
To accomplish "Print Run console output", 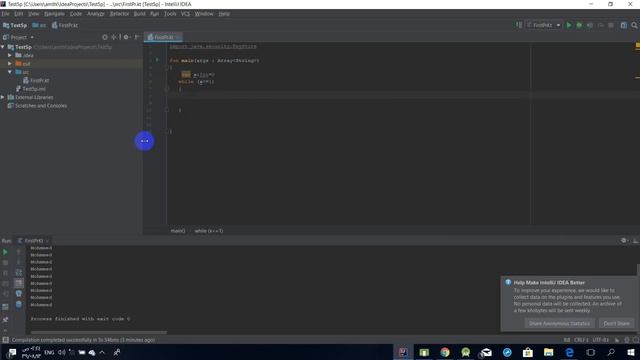I will tap(19, 293).
